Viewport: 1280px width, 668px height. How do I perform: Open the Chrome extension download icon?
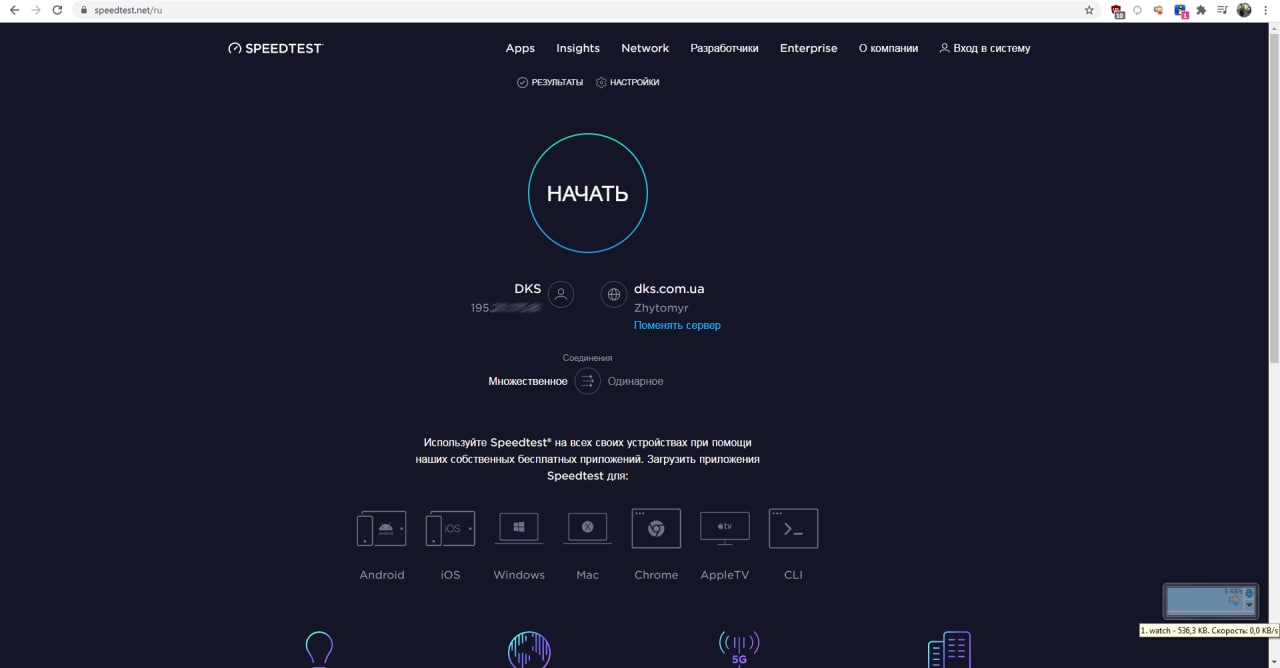pos(656,528)
